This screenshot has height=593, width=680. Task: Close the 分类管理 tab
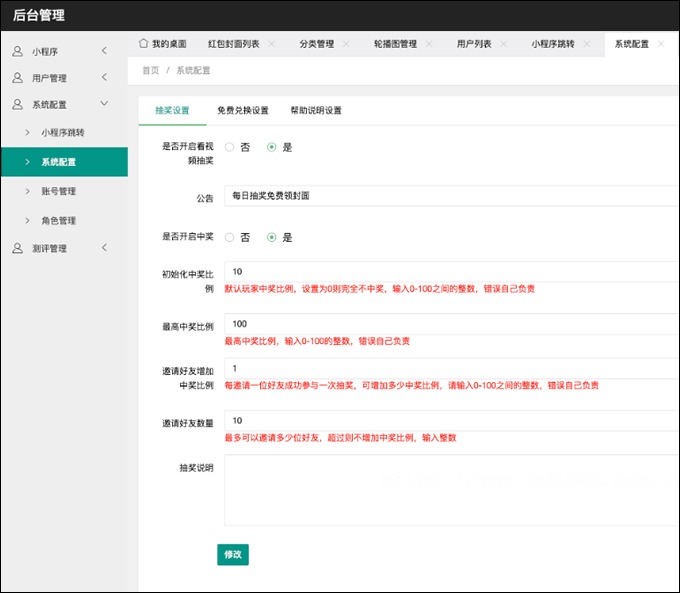point(346,44)
